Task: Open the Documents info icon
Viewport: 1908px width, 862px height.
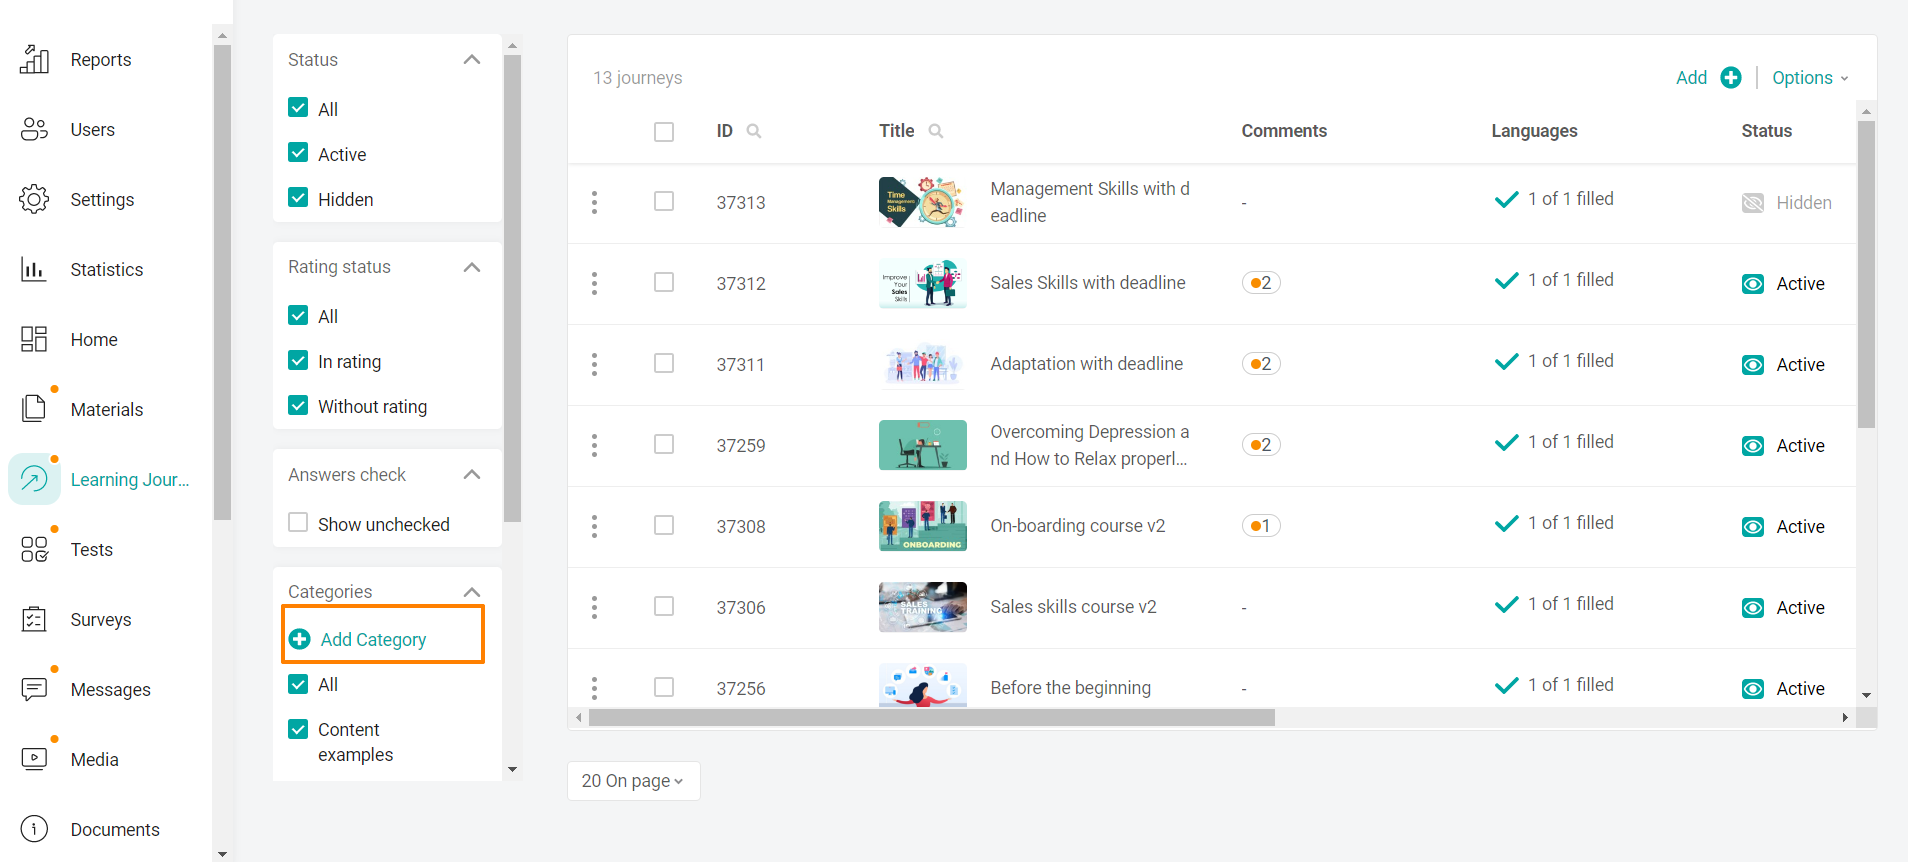Action: click(34, 829)
